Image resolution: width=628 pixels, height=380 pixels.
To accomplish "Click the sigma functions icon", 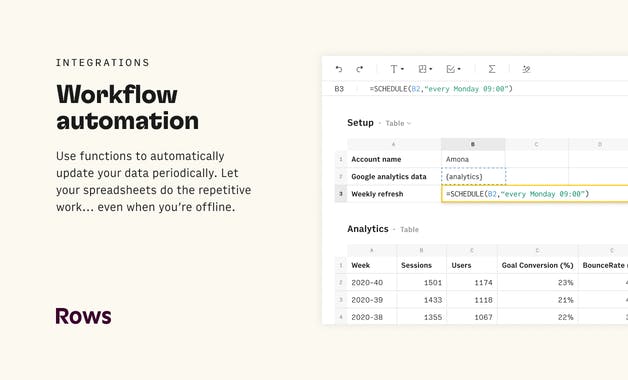I will tap(492, 69).
